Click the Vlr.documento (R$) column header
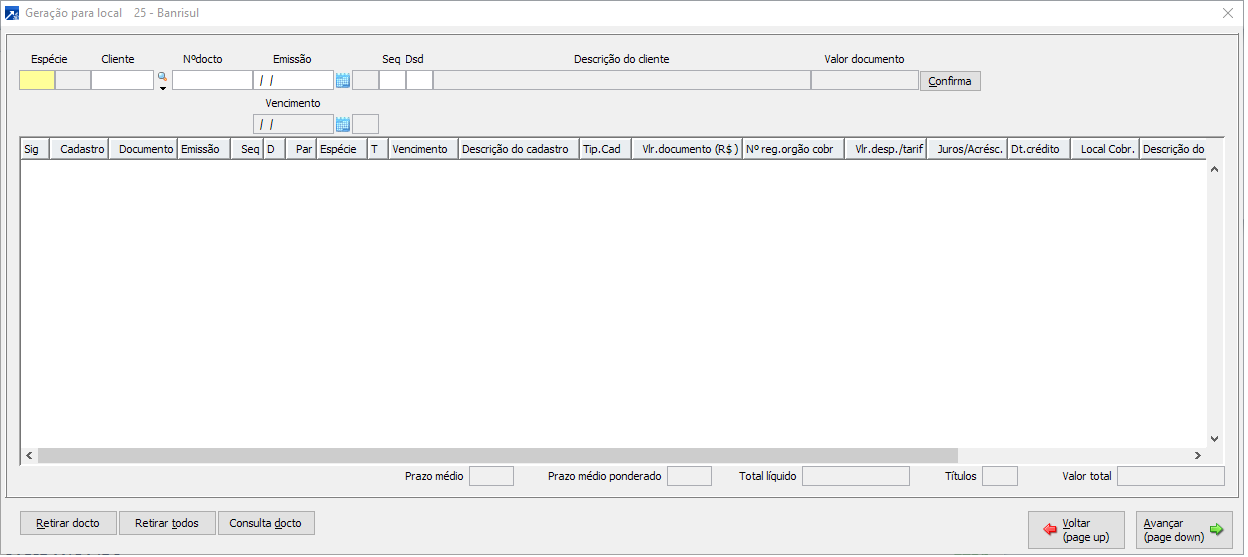Image resolution: width=1248 pixels, height=557 pixels. click(x=687, y=149)
